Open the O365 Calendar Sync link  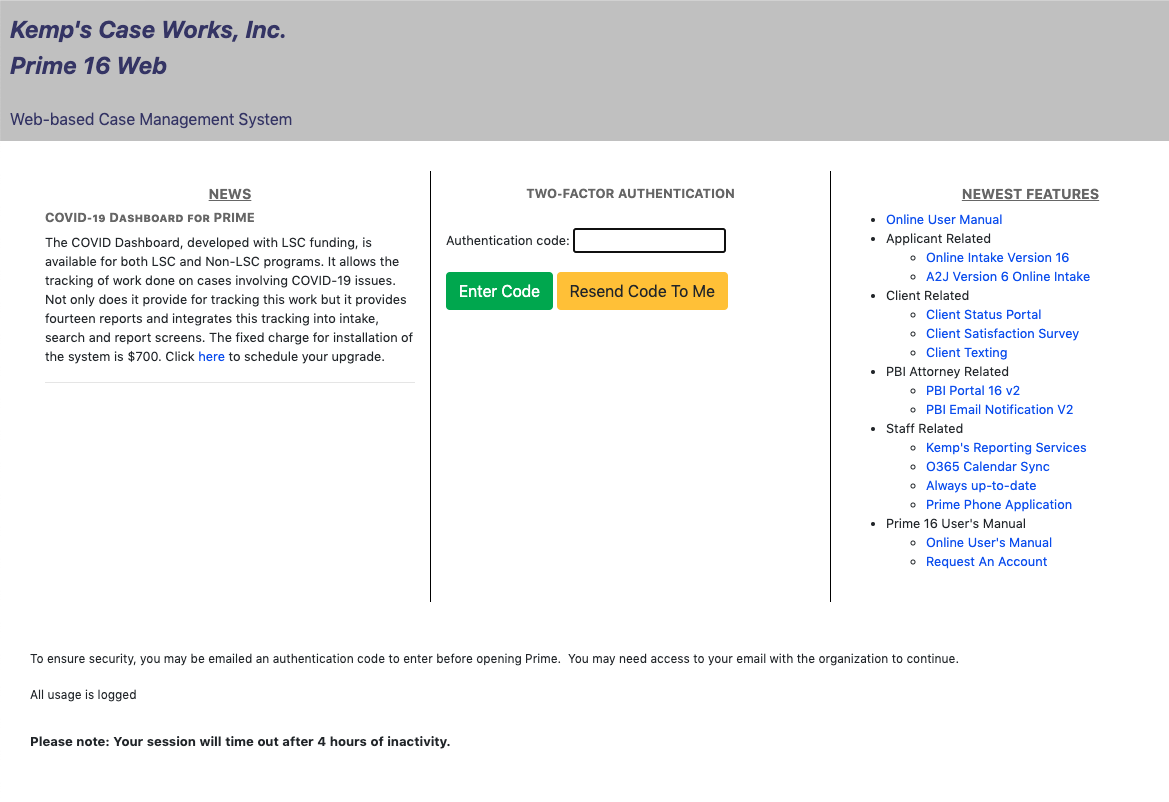tap(987, 467)
